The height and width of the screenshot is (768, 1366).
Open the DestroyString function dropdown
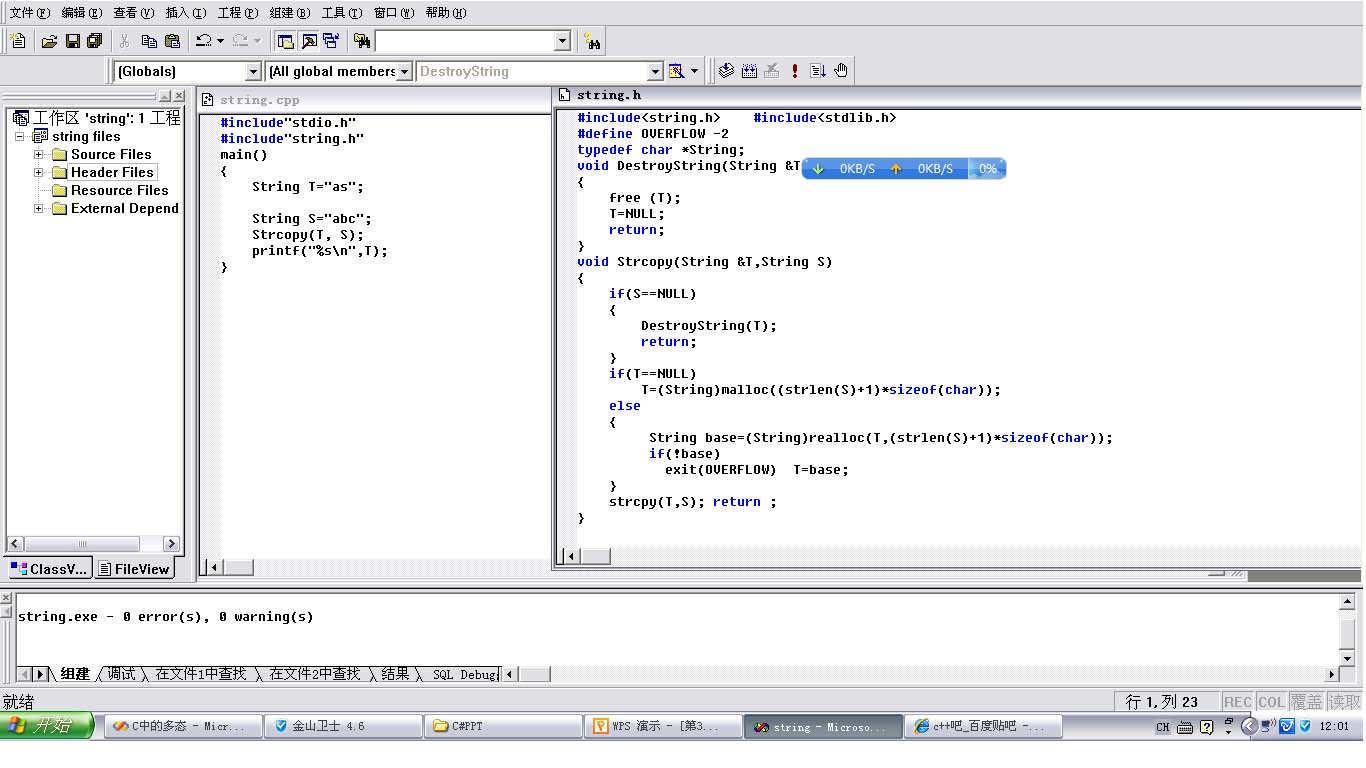tap(655, 71)
